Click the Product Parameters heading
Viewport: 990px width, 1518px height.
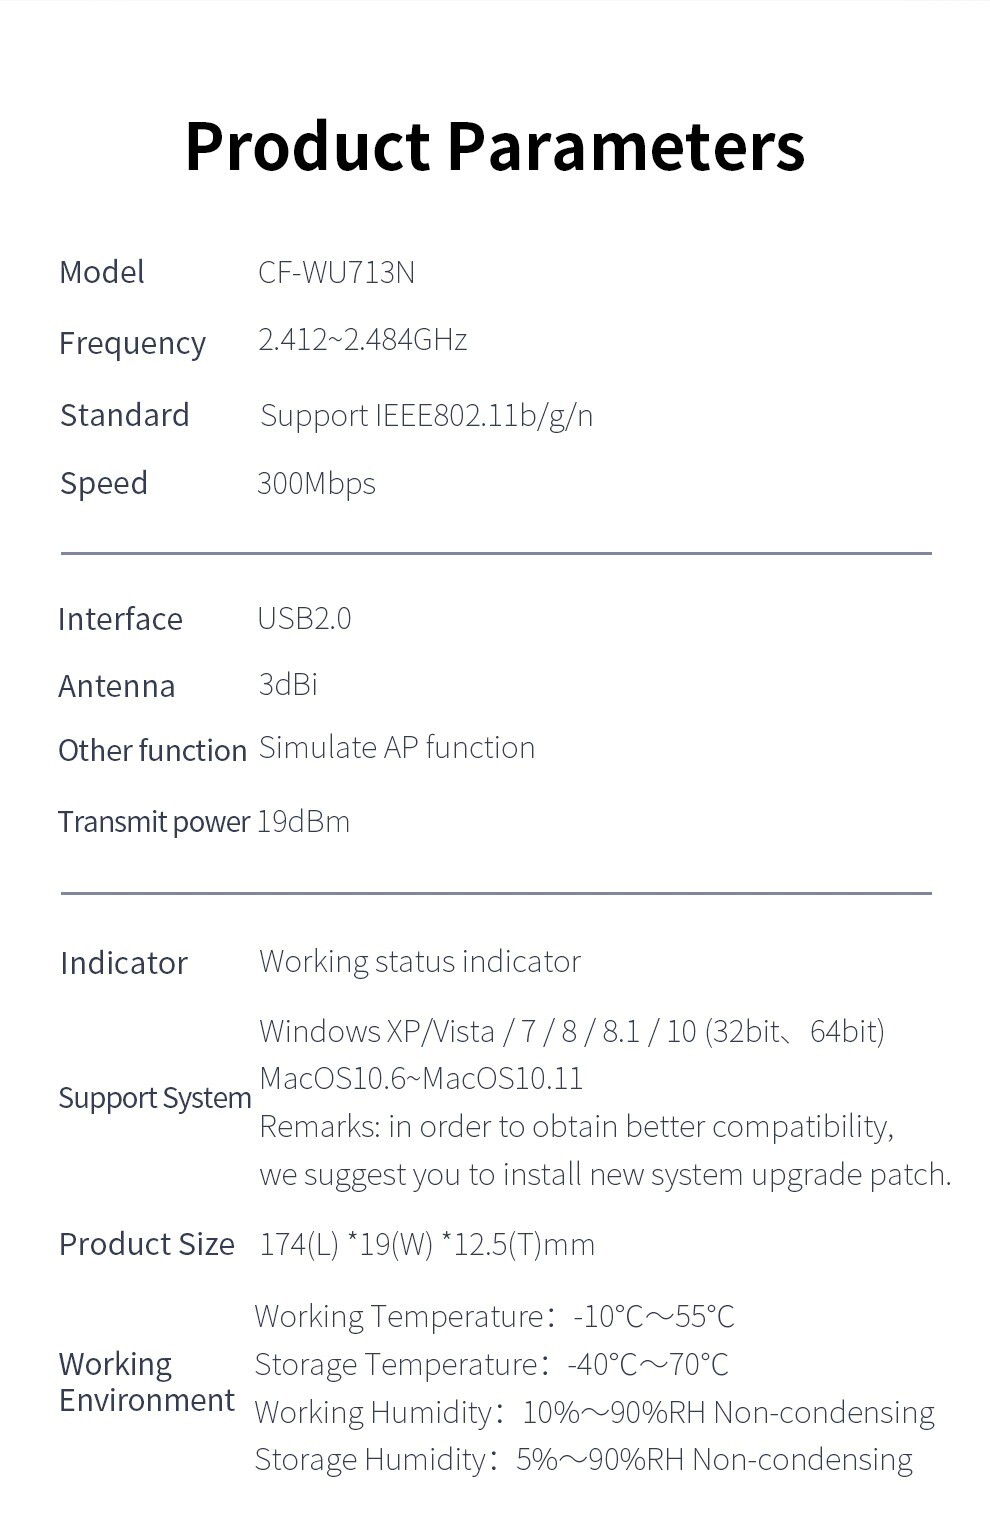(x=495, y=147)
